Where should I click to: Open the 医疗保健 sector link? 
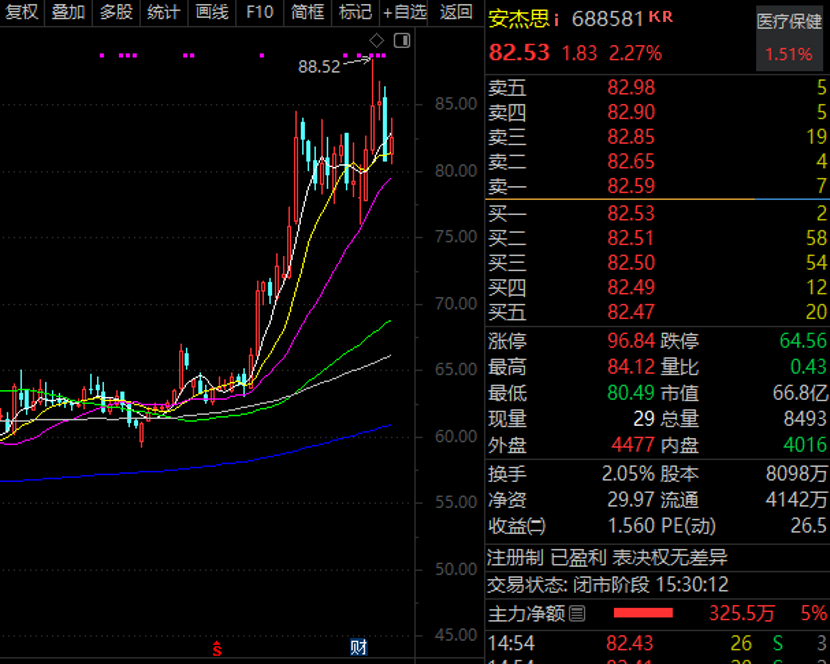pyautogui.click(x=789, y=21)
